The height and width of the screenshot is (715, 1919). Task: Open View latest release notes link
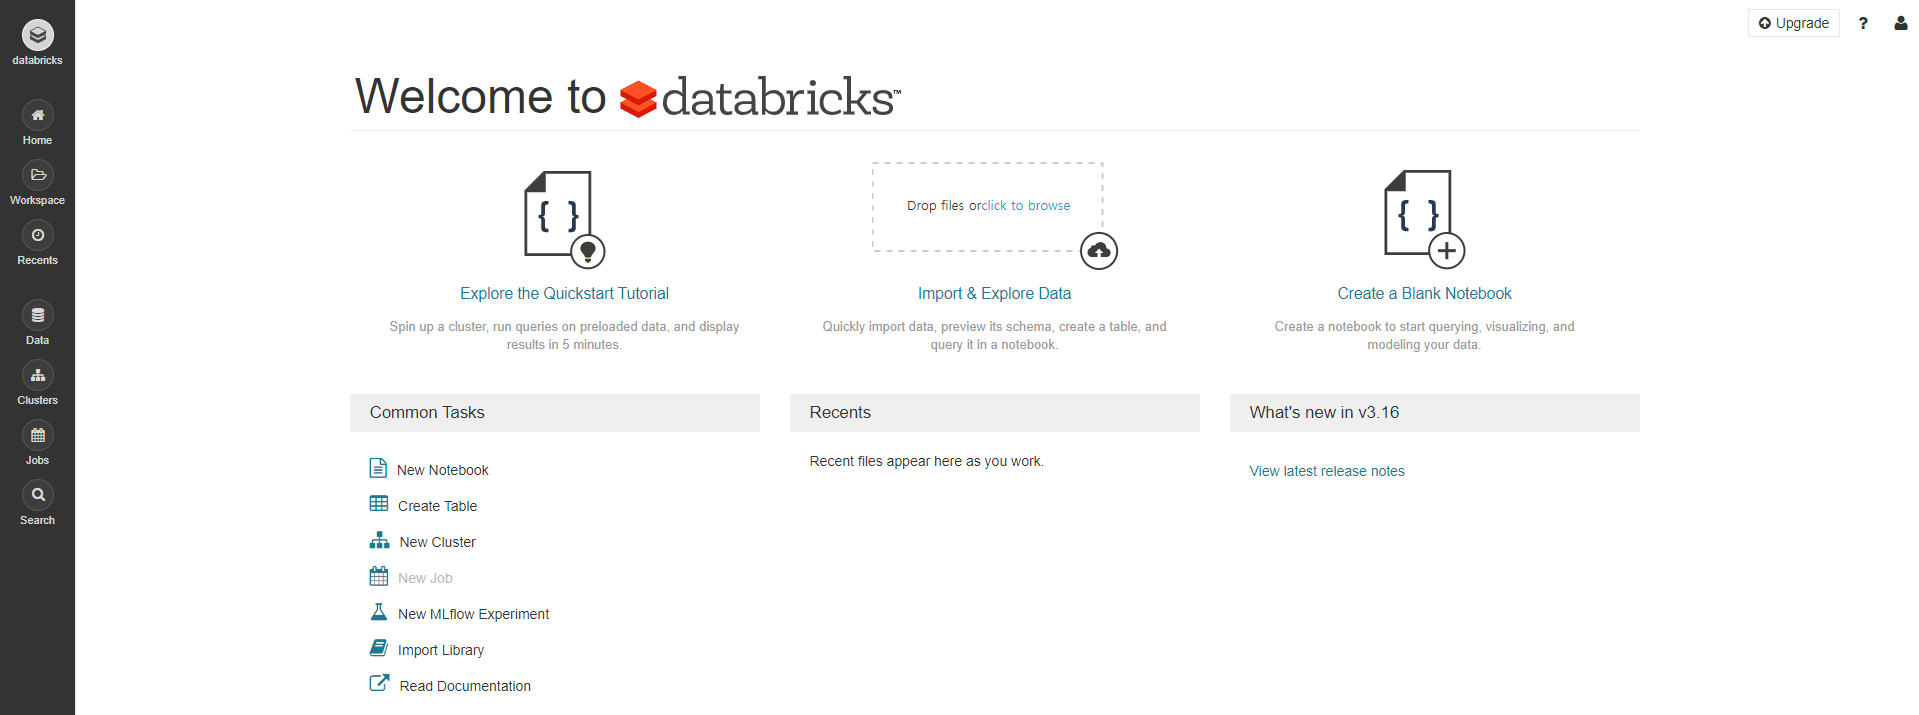coord(1327,471)
